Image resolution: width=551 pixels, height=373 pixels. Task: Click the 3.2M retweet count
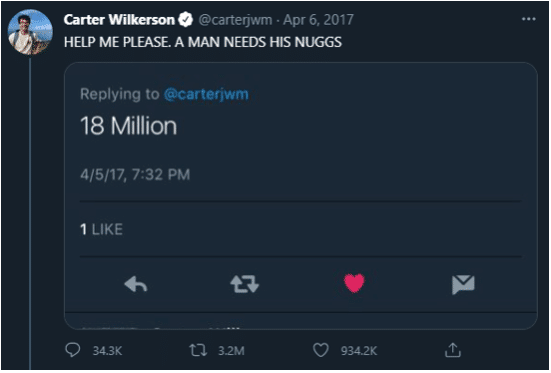click(231, 351)
